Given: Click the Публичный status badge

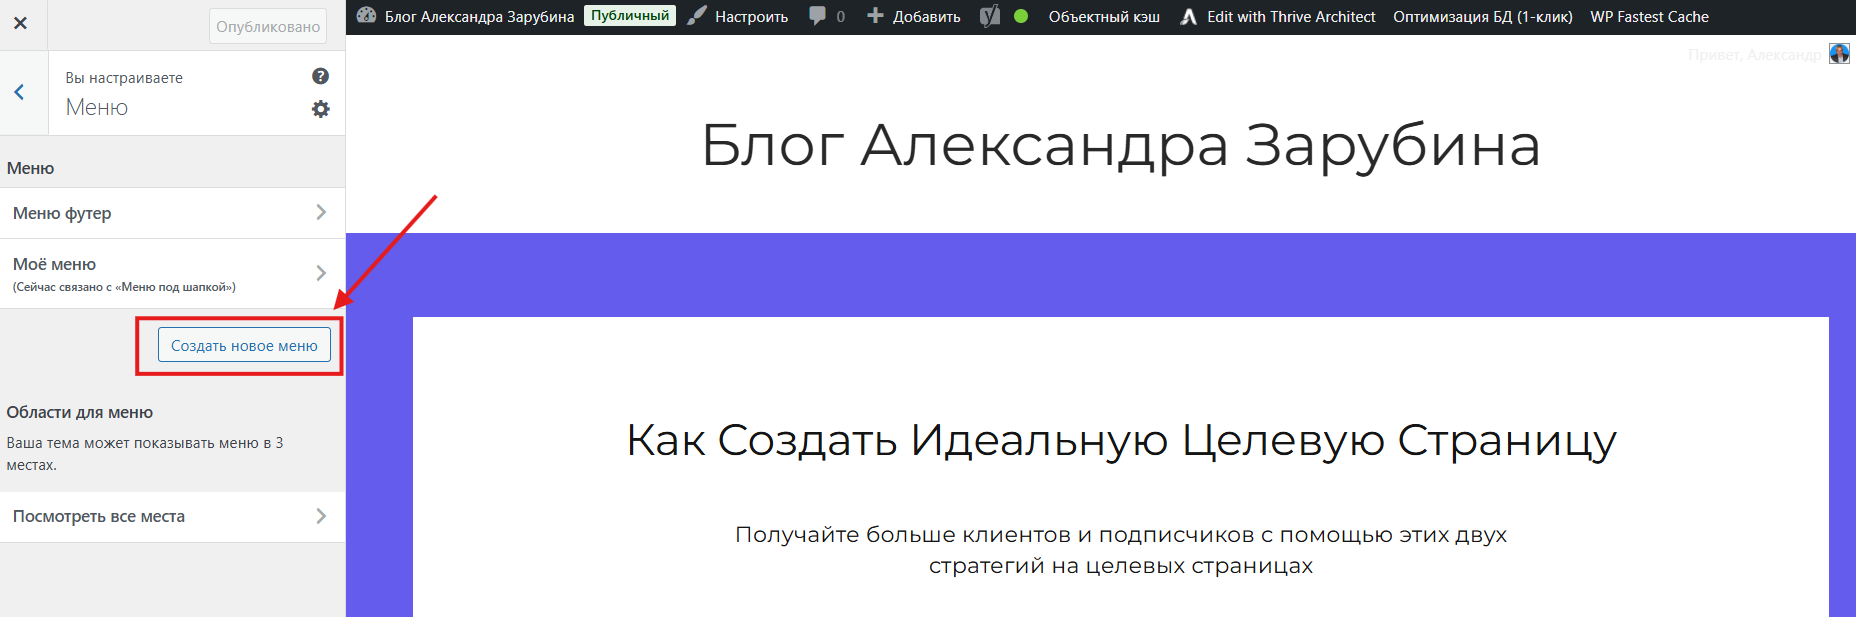Looking at the screenshot, I should pyautogui.click(x=629, y=15).
